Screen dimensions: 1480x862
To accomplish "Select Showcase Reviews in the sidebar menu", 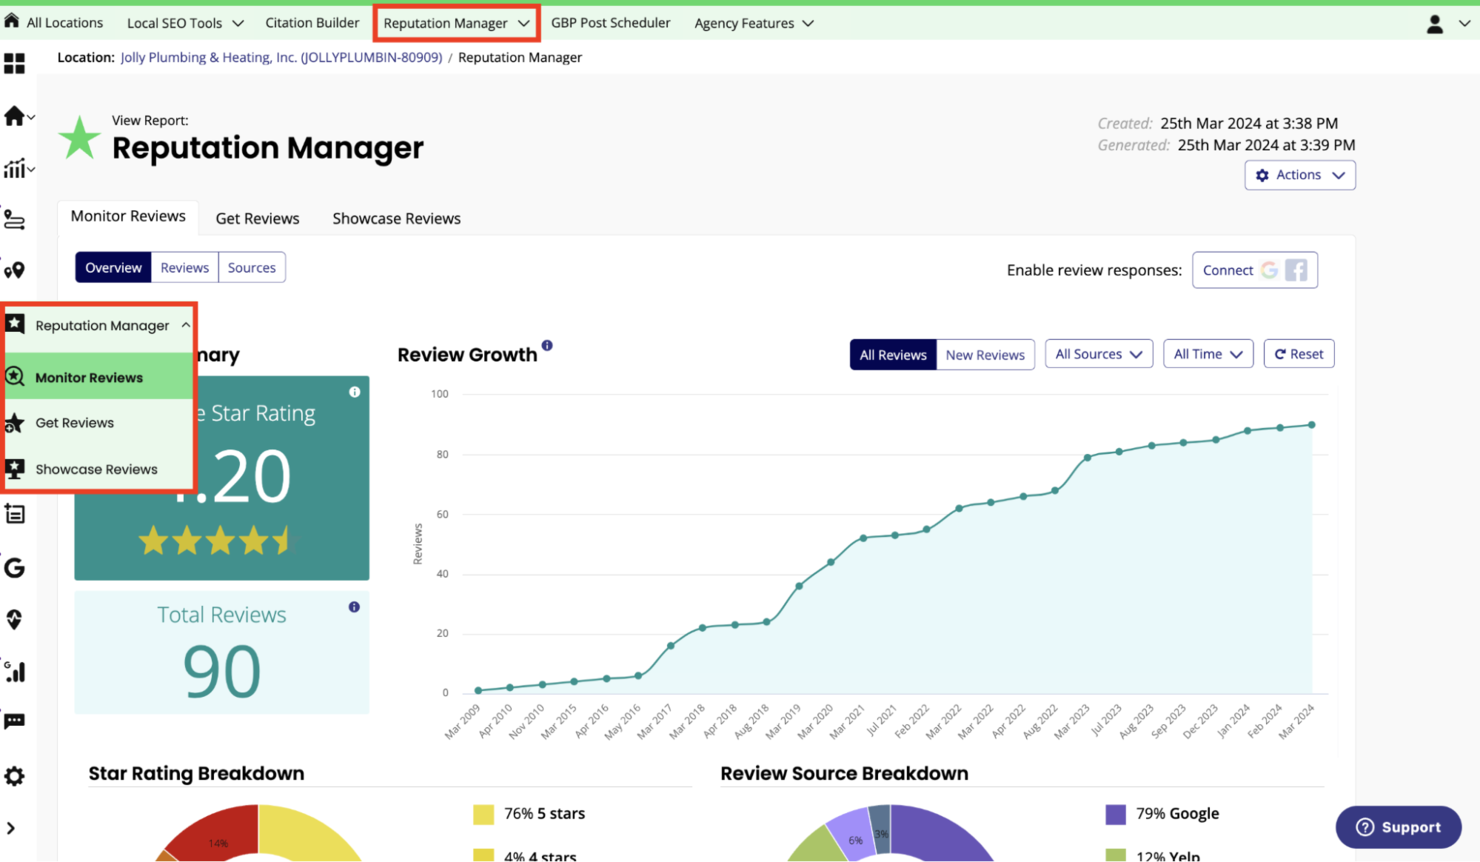I will click(x=98, y=469).
